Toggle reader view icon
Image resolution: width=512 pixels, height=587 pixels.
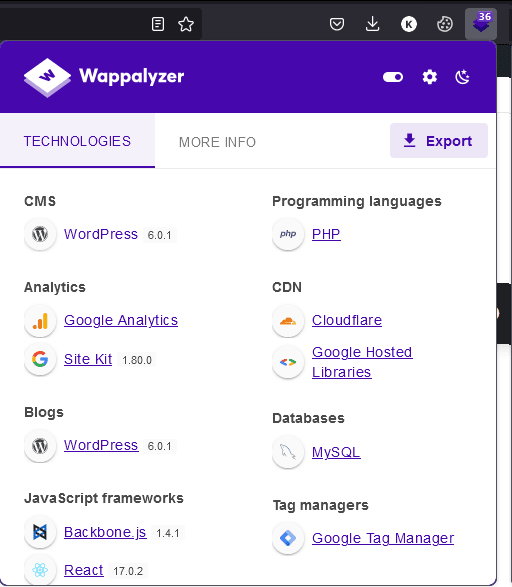tap(158, 24)
